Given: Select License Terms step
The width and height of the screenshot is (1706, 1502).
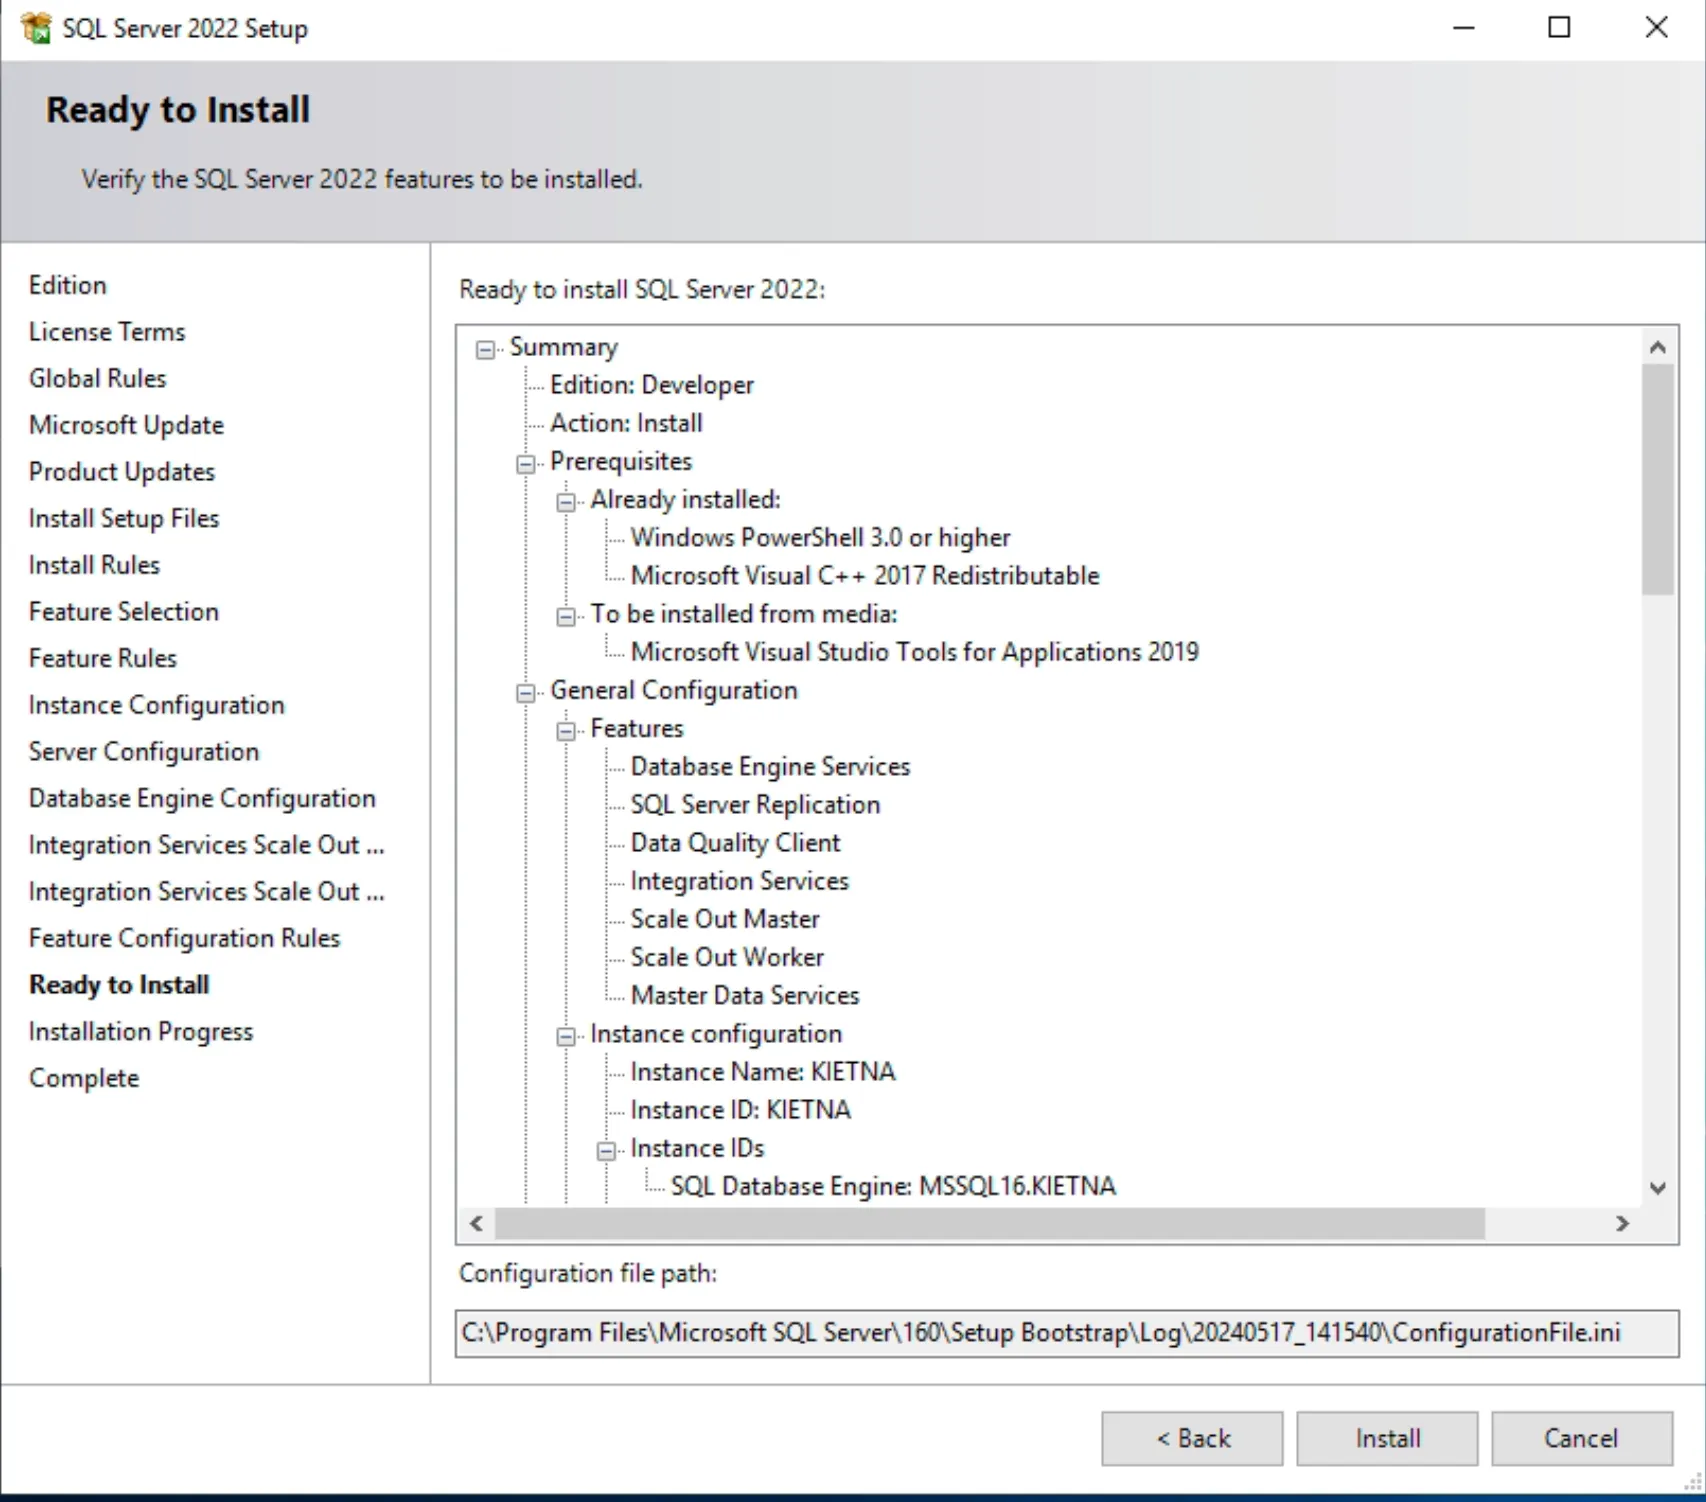Looking at the screenshot, I should [107, 332].
